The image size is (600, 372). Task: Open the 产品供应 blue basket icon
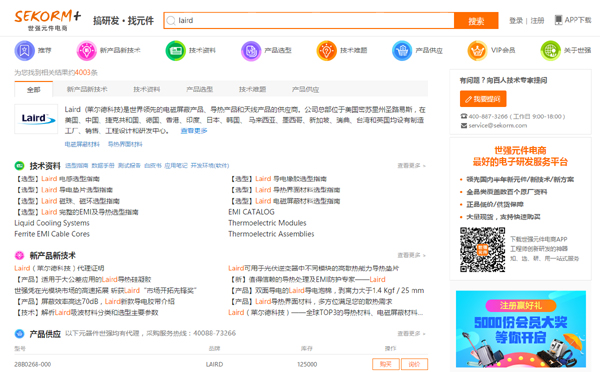(402, 51)
